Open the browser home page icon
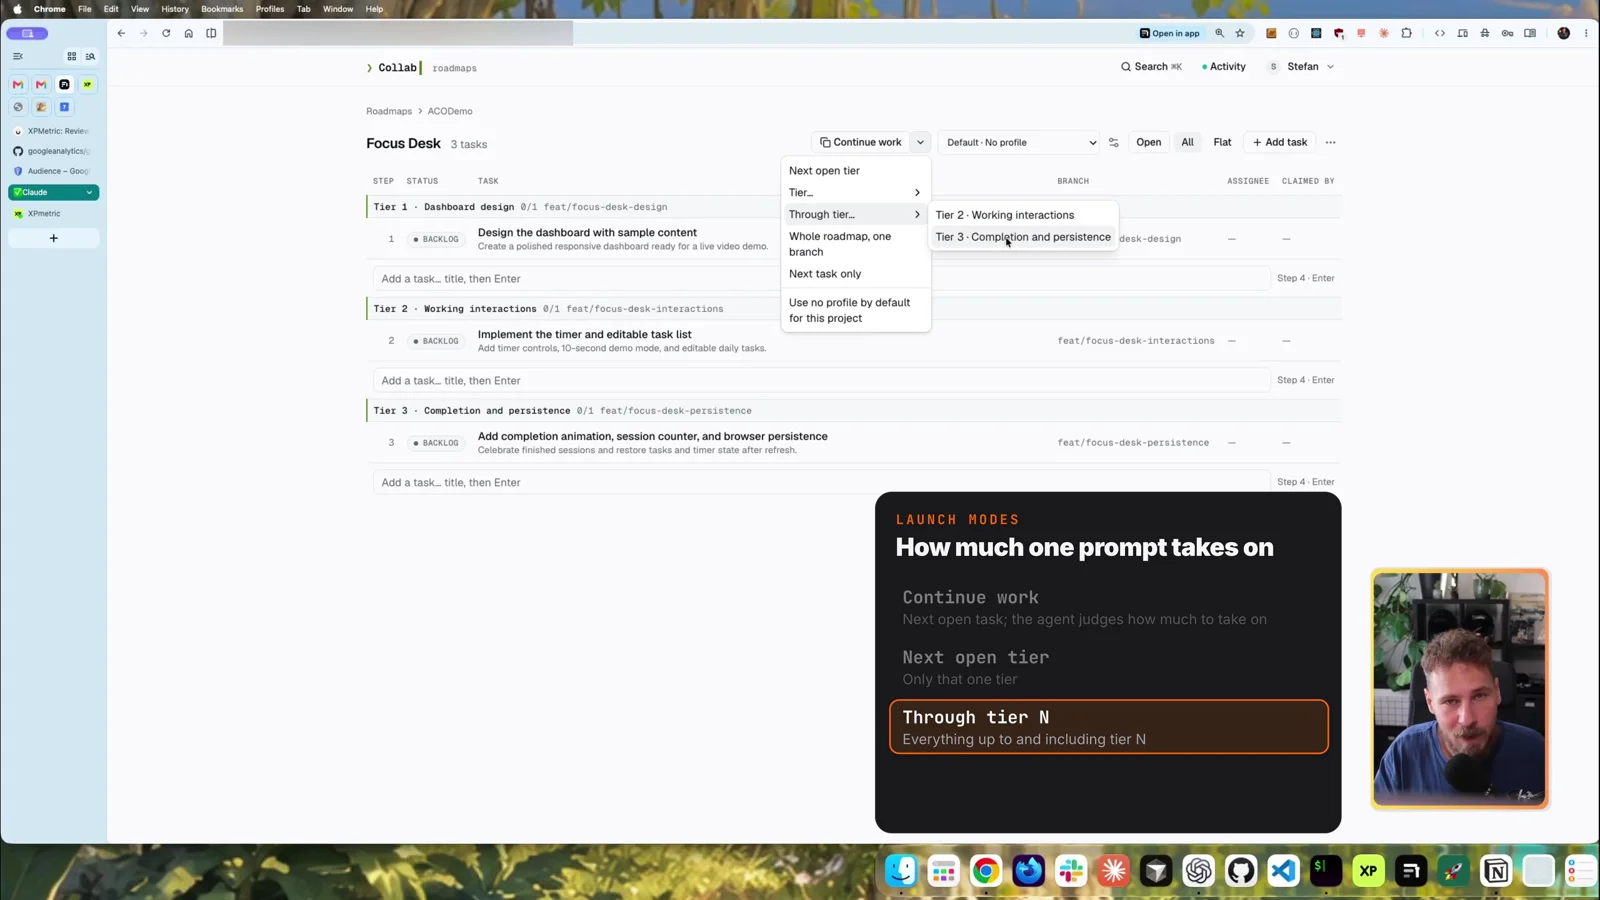This screenshot has width=1600, height=900. pos(188,33)
